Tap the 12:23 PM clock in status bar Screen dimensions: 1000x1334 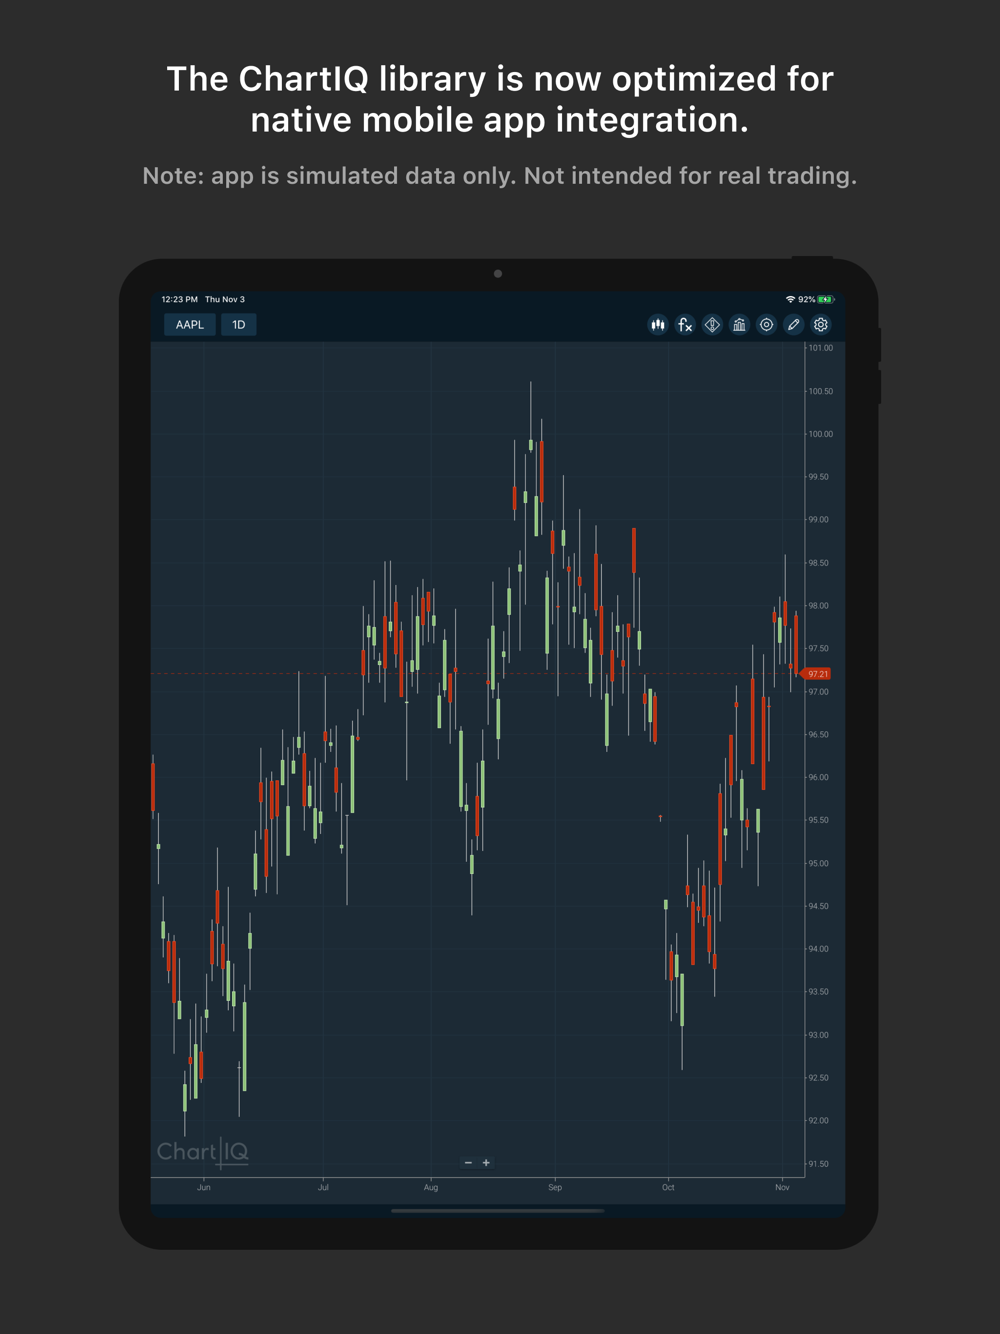[x=180, y=299]
